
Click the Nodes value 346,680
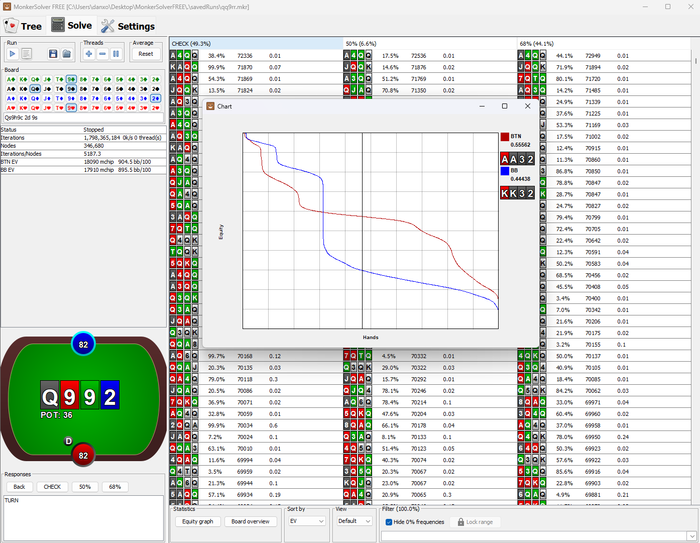click(94, 146)
